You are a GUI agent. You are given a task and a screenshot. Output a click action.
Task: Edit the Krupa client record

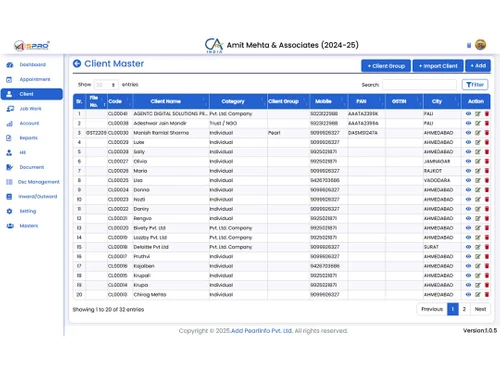(478, 285)
